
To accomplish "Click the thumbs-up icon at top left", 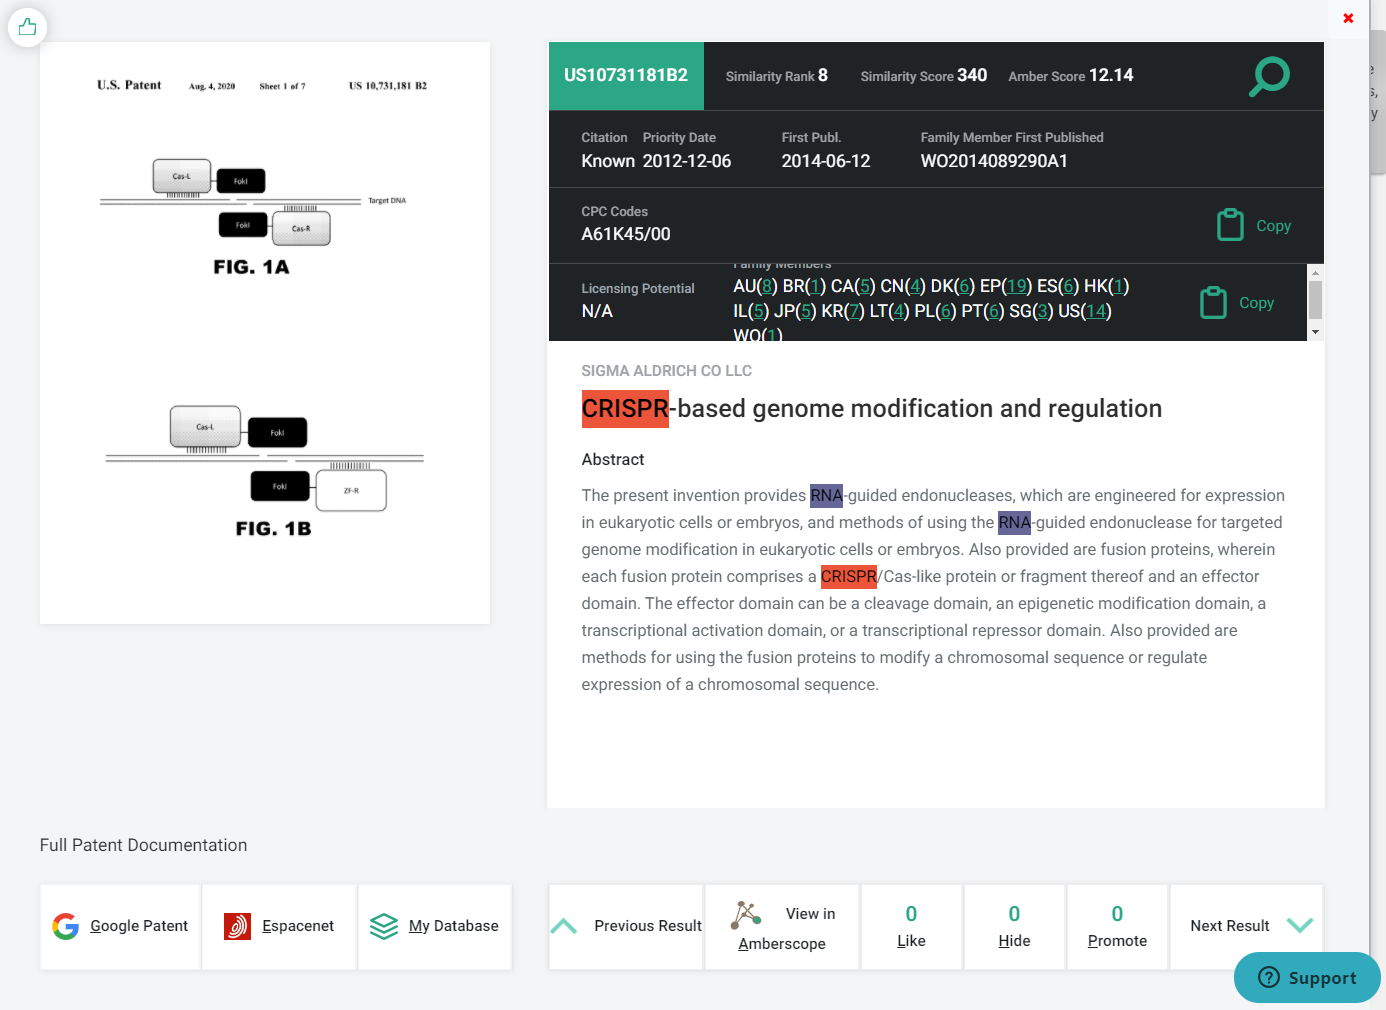I will click(27, 27).
